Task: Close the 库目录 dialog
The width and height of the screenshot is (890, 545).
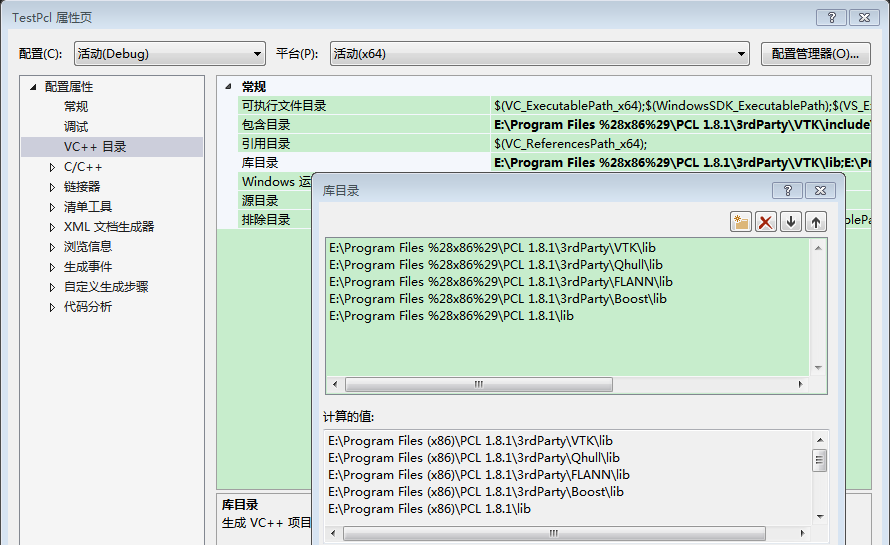Action: tap(820, 191)
